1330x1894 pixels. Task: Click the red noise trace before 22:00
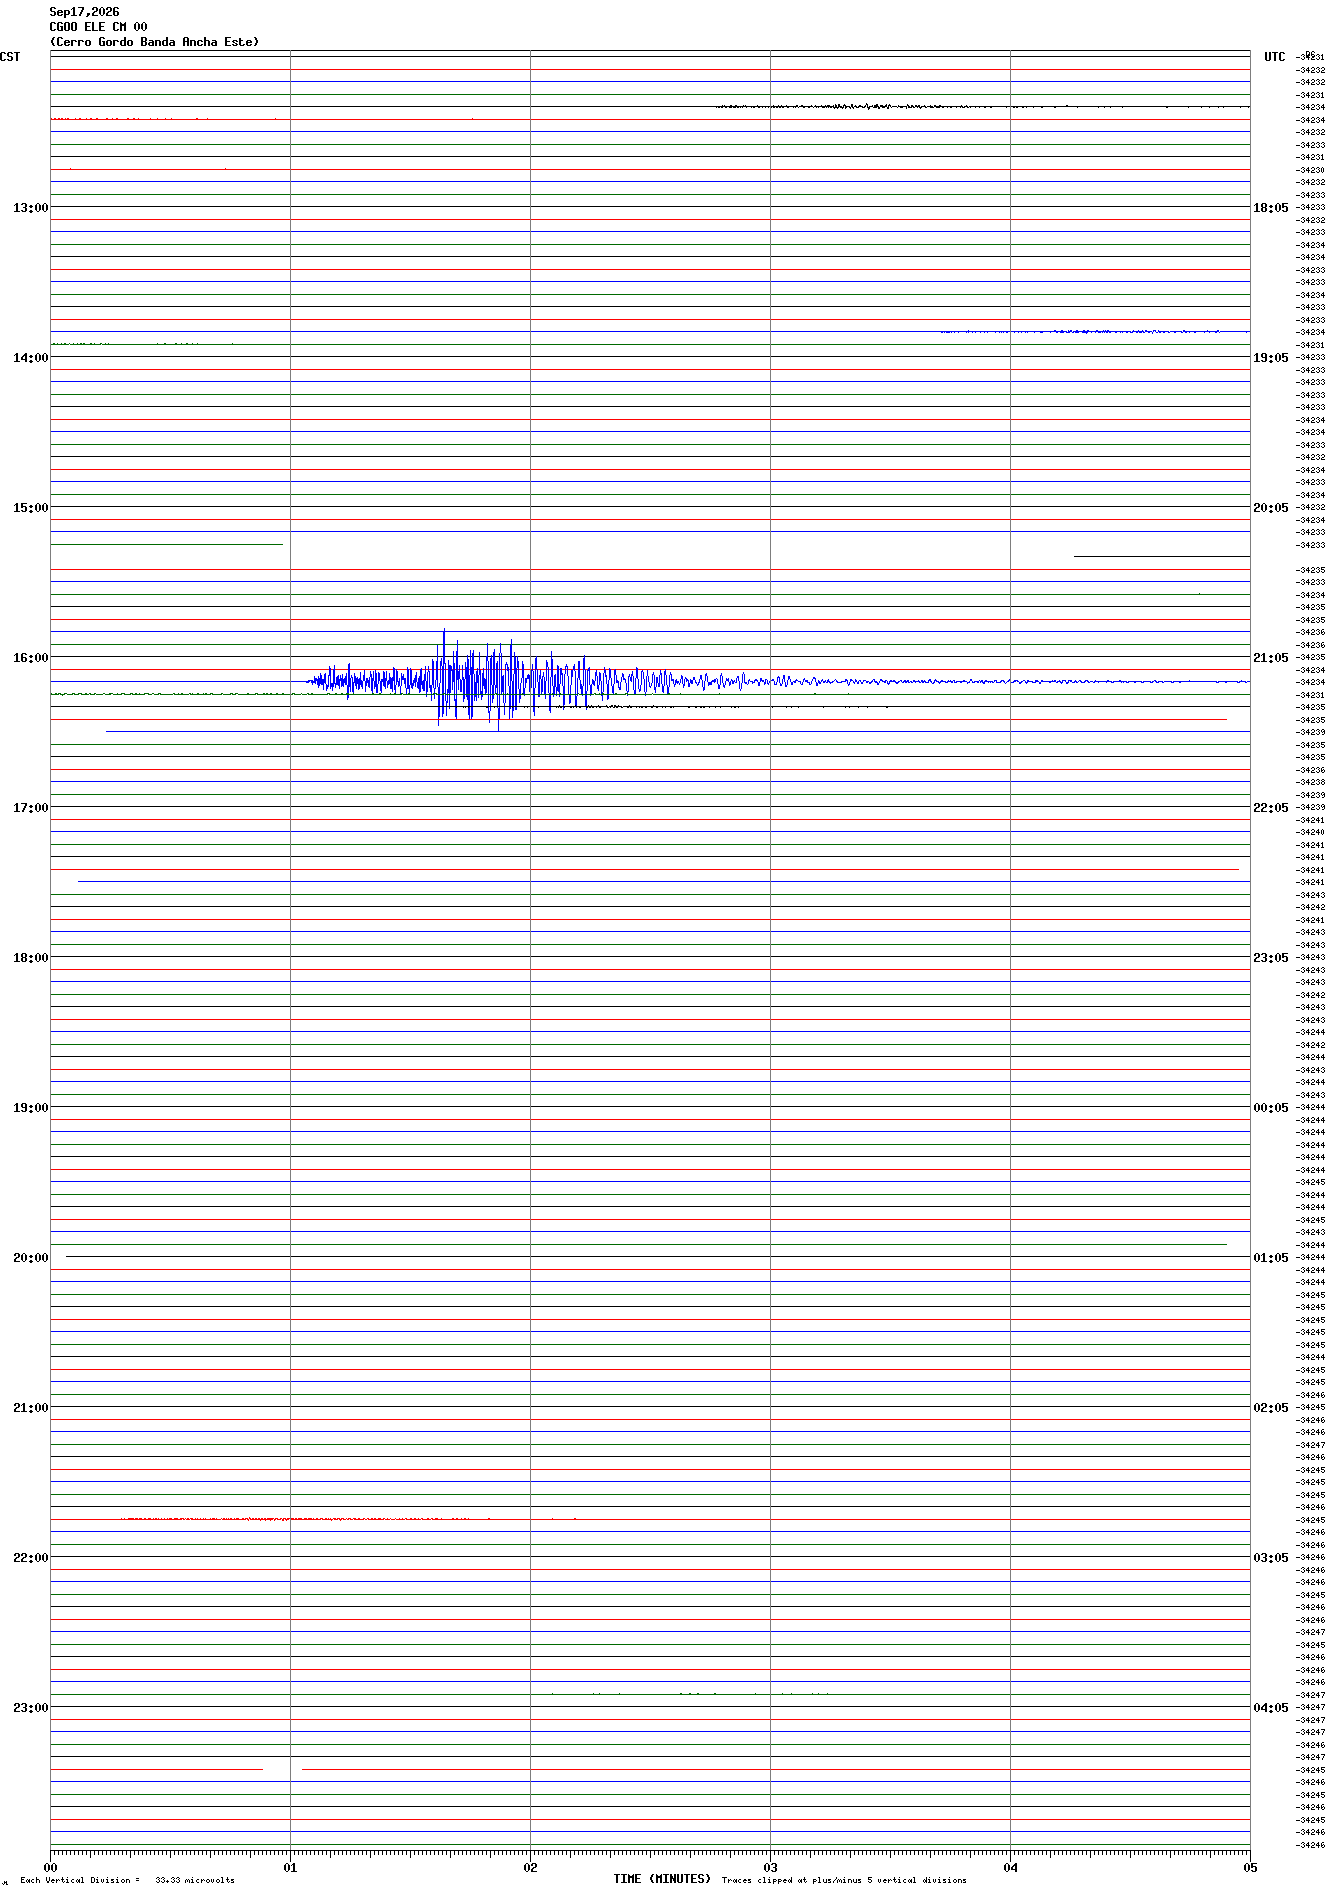click(348, 1518)
